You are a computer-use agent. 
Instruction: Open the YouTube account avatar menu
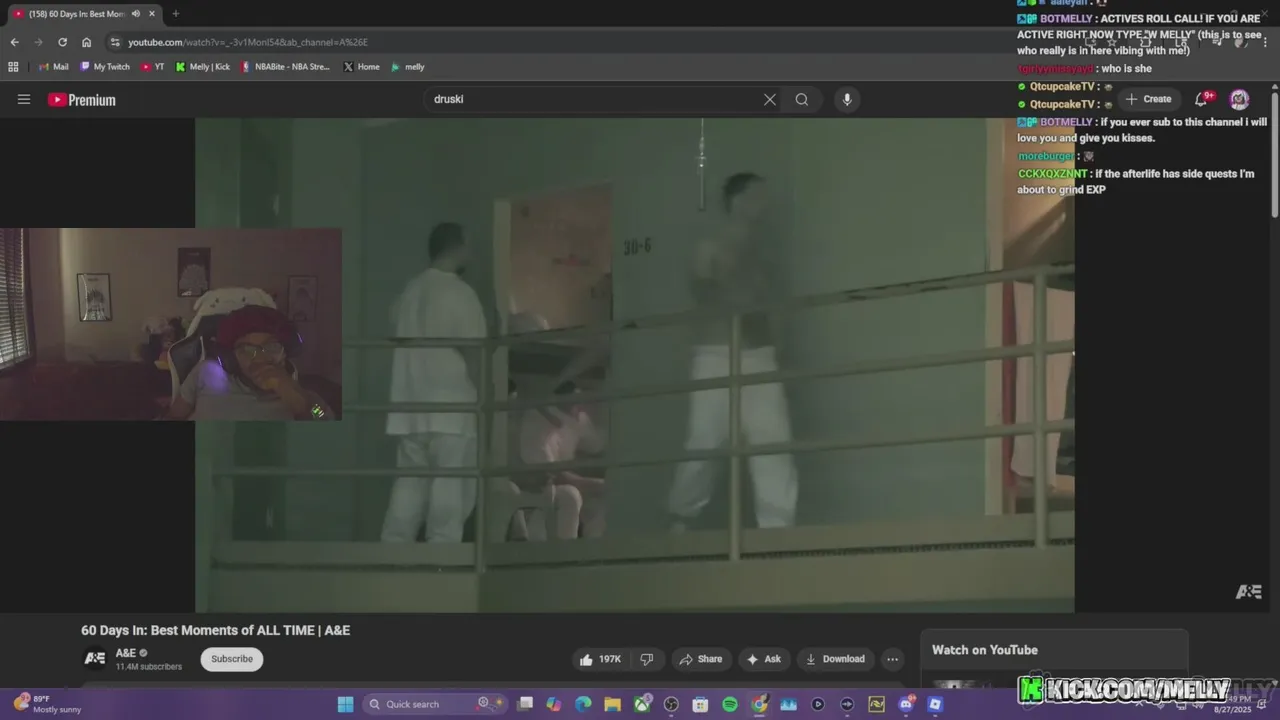[1239, 99]
